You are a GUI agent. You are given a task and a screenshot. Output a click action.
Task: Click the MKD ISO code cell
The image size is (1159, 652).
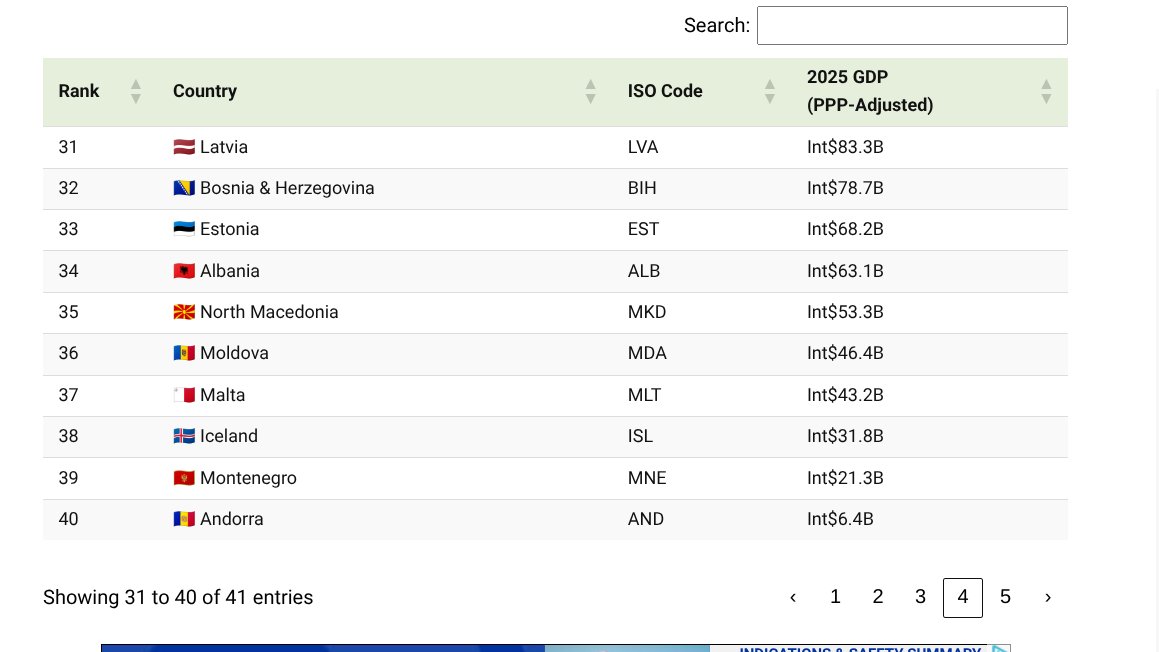[x=647, y=311]
